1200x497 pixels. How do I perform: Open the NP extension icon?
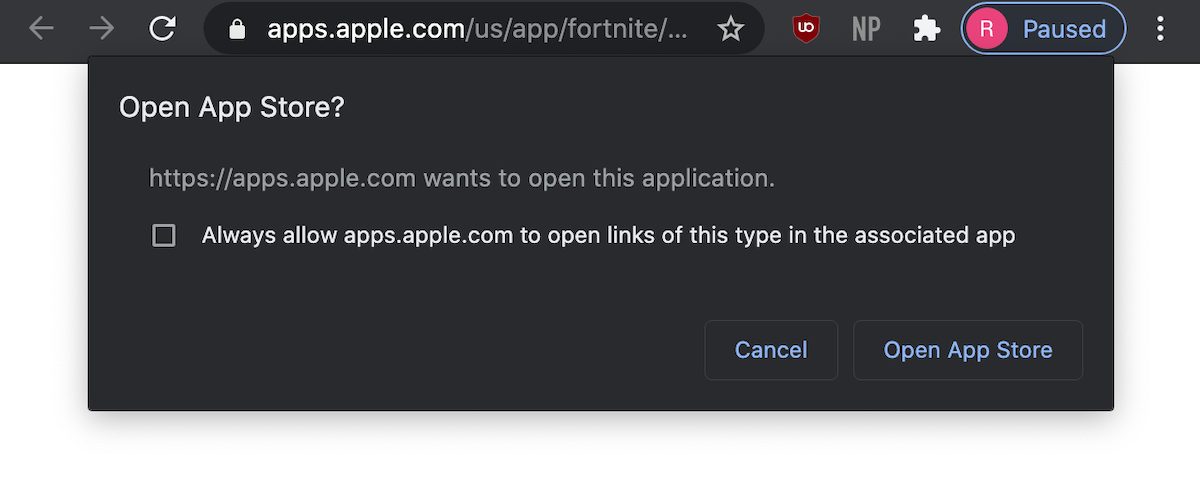click(x=866, y=29)
